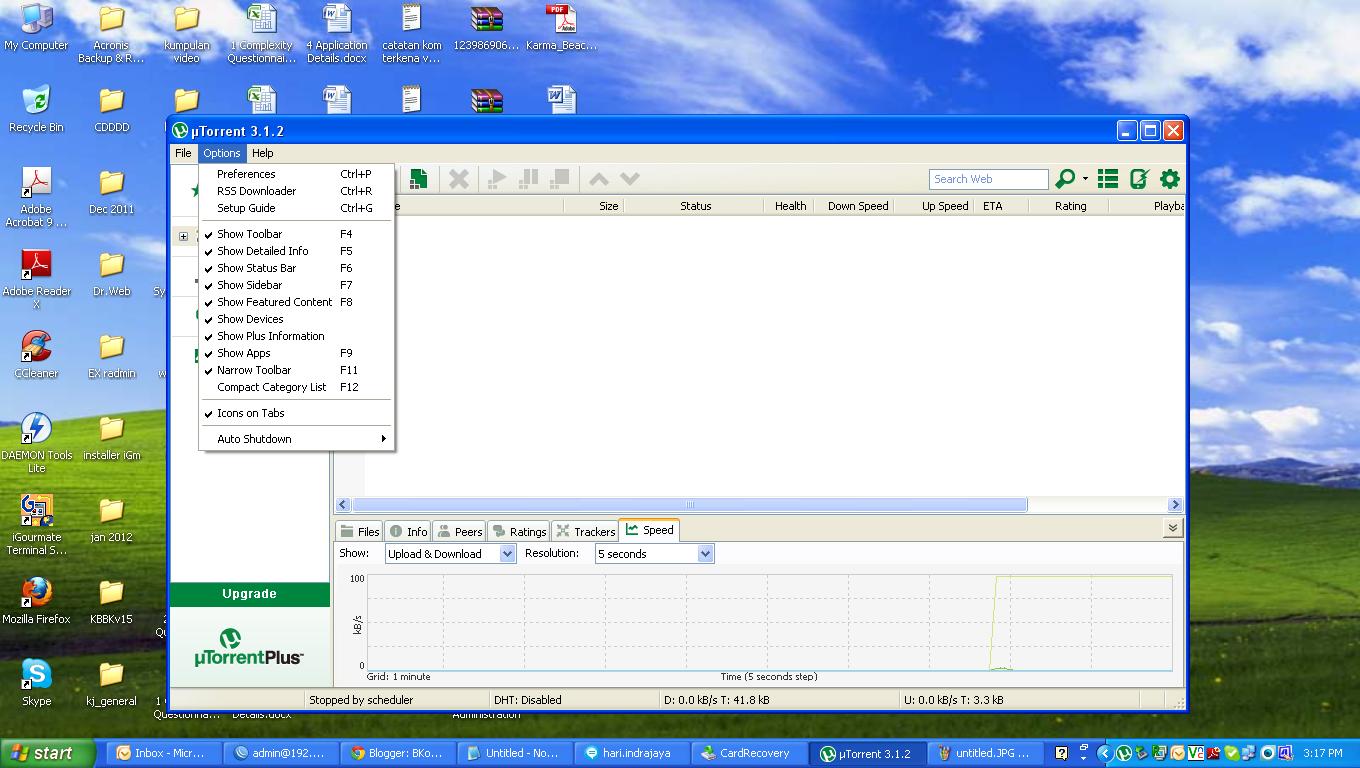Open the Help menu
1360x768 pixels.
click(263, 153)
